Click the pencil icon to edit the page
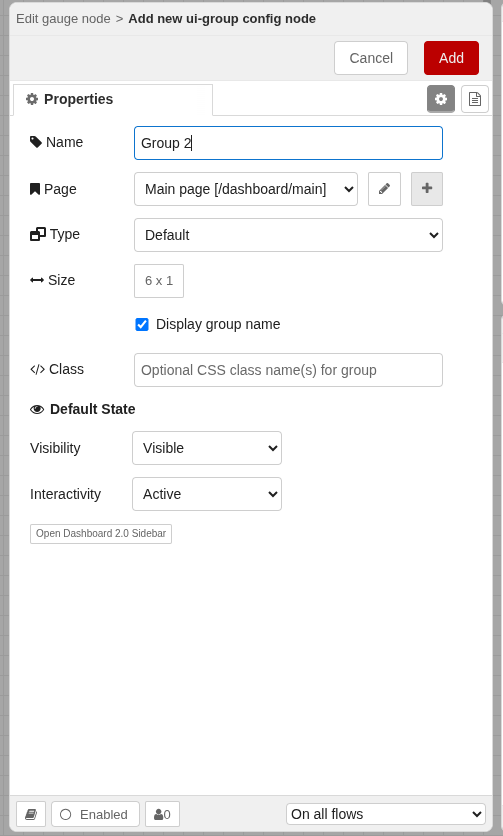The image size is (503, 836). [x=384, y=189]
